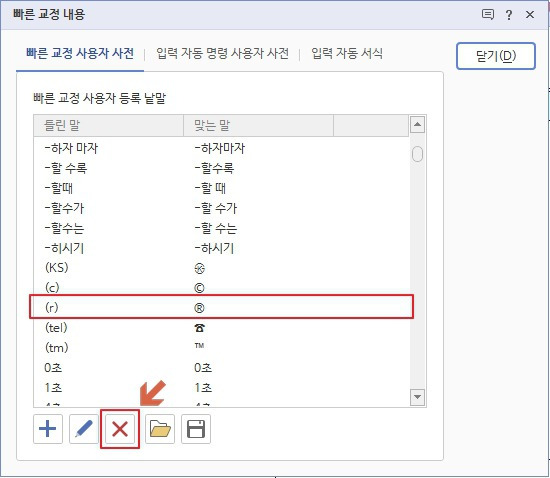Select the (tm) row
This screenshot has height=478, width=550.
pyautogui.click(x=221, y=348)
